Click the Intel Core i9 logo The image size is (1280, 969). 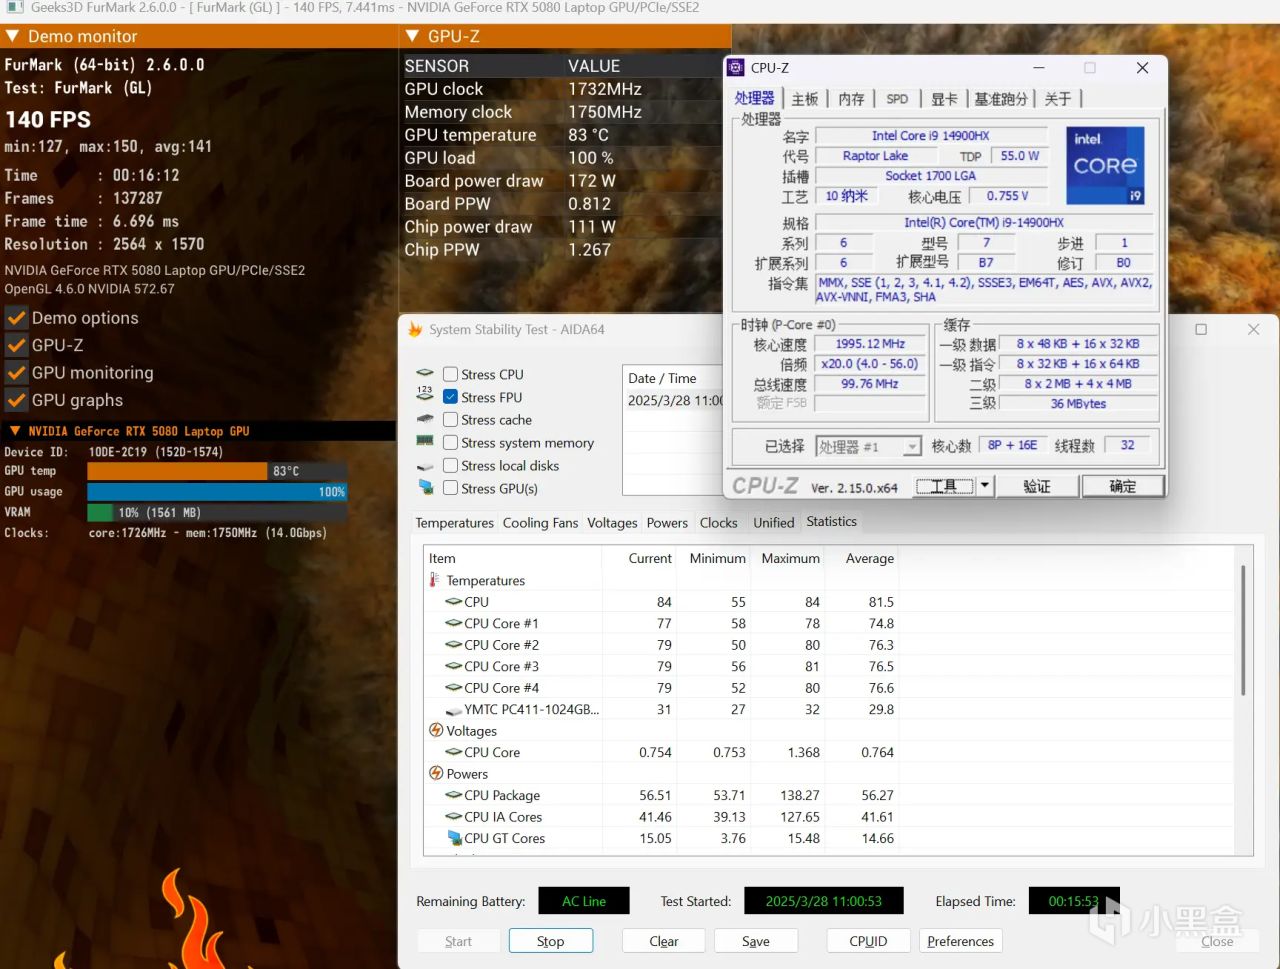[1105, 165]
